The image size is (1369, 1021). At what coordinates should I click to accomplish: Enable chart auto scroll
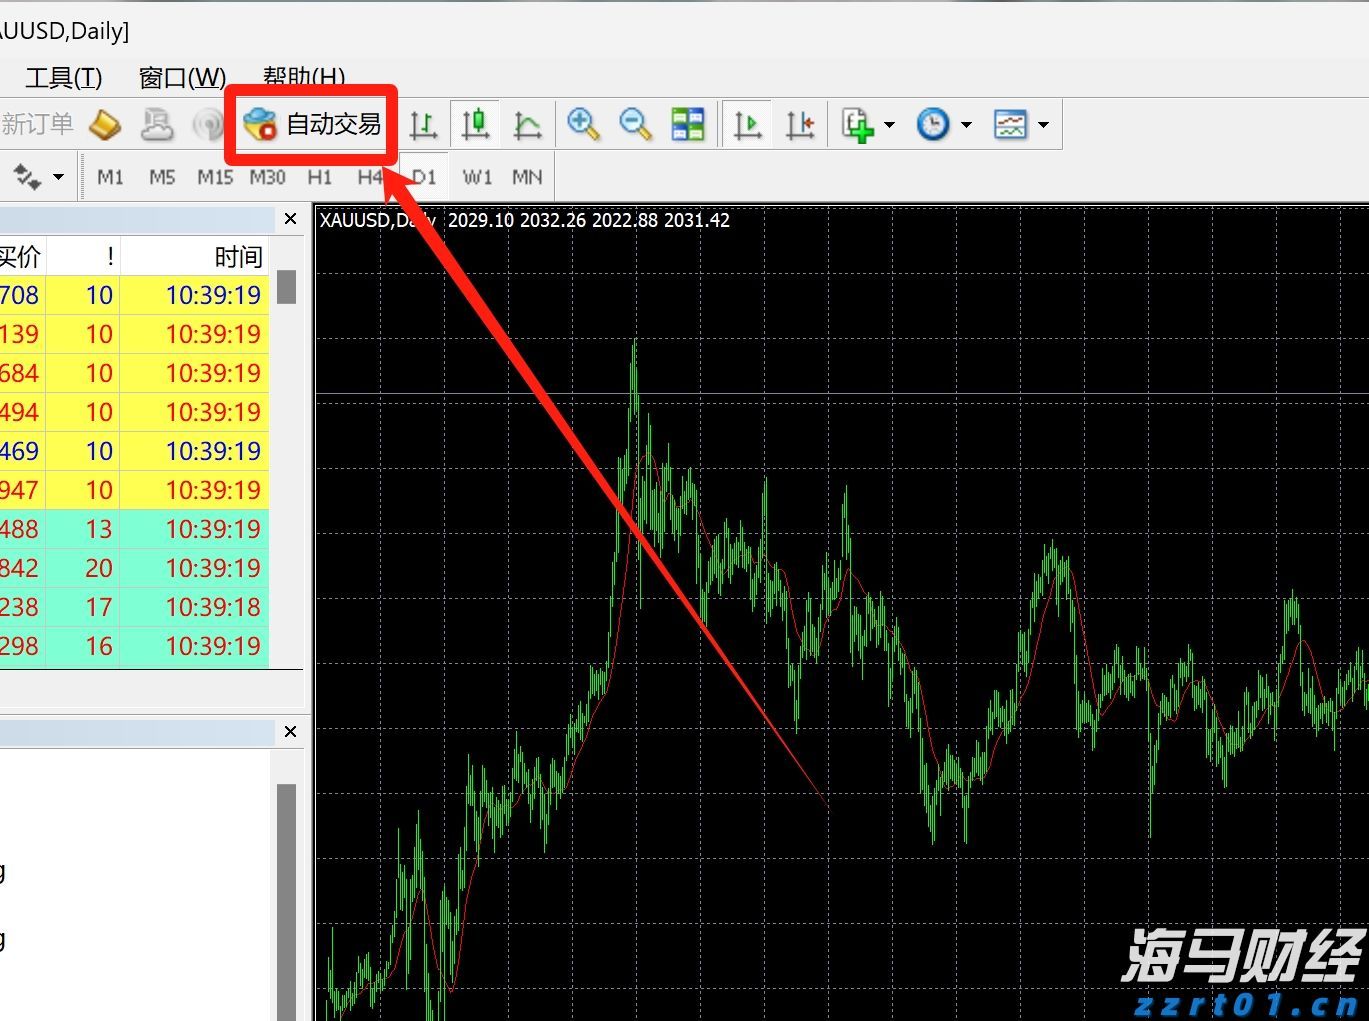(x=748, y=124)
